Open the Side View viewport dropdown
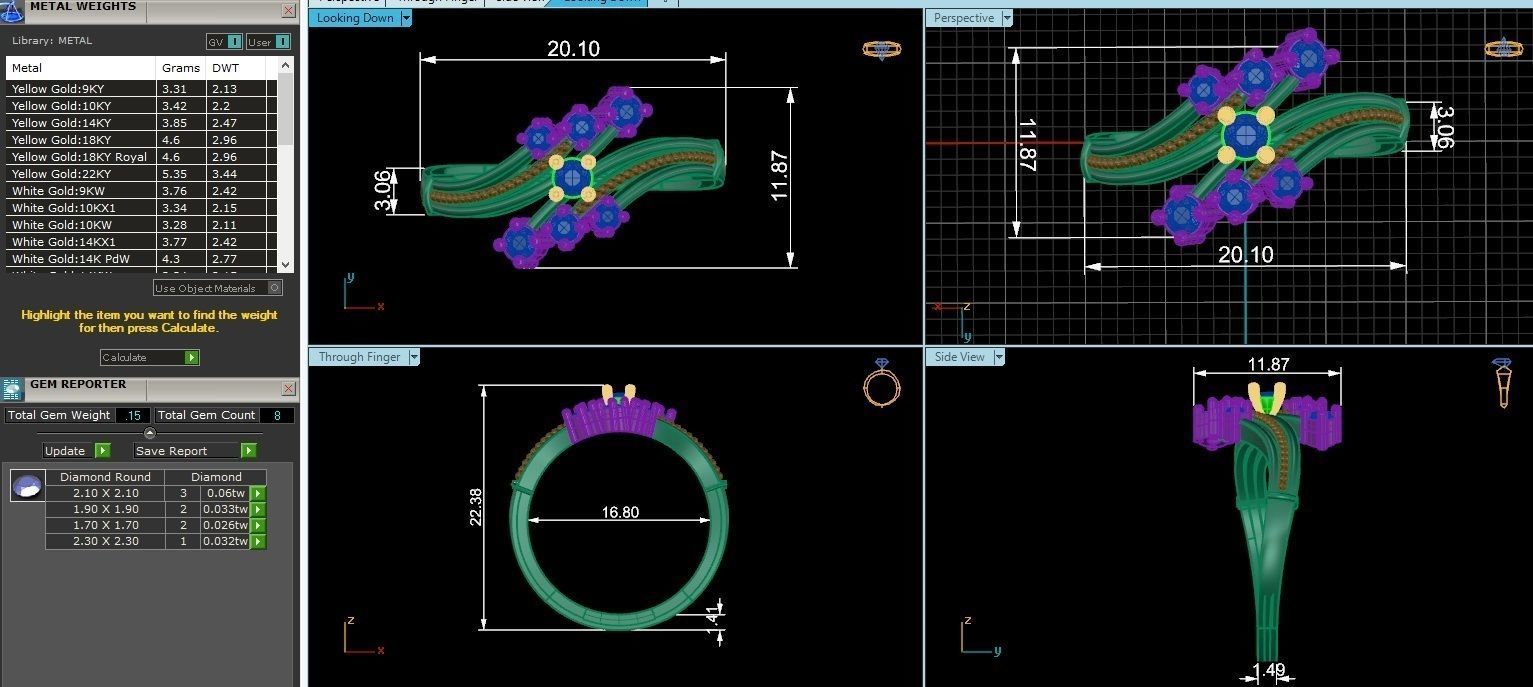1533x687 pixels. pyautogui.click(x=998, y=357)
